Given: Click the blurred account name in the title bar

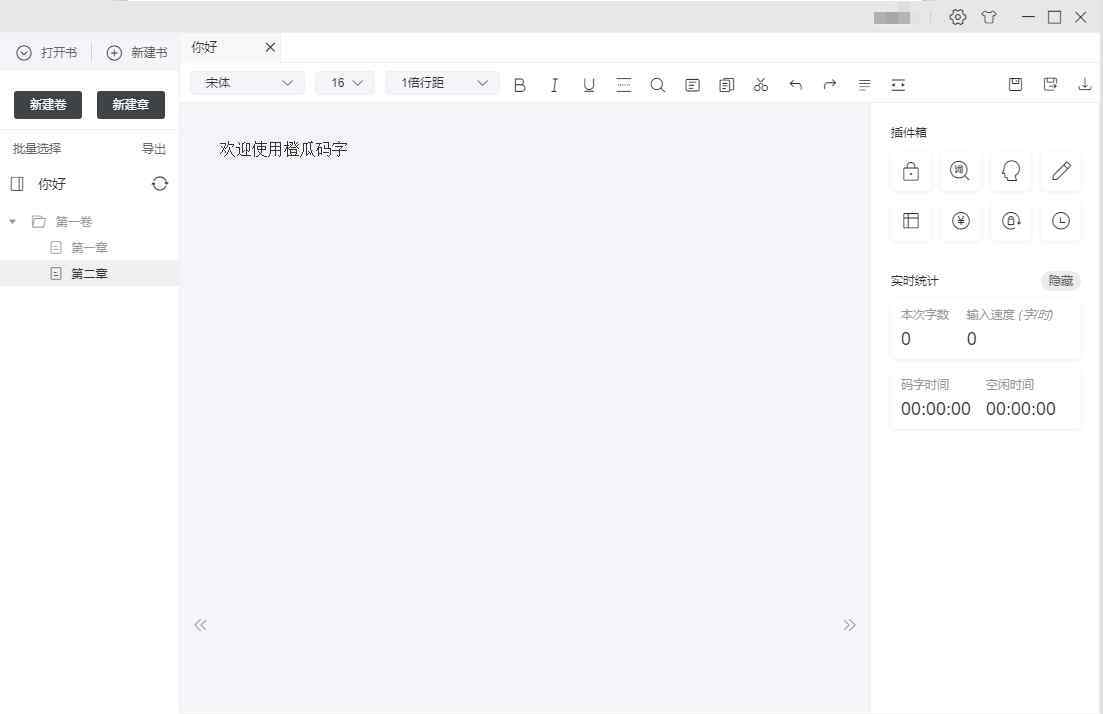Looking at the screenshot, I should pyautogui.click(x=892, y=18).
